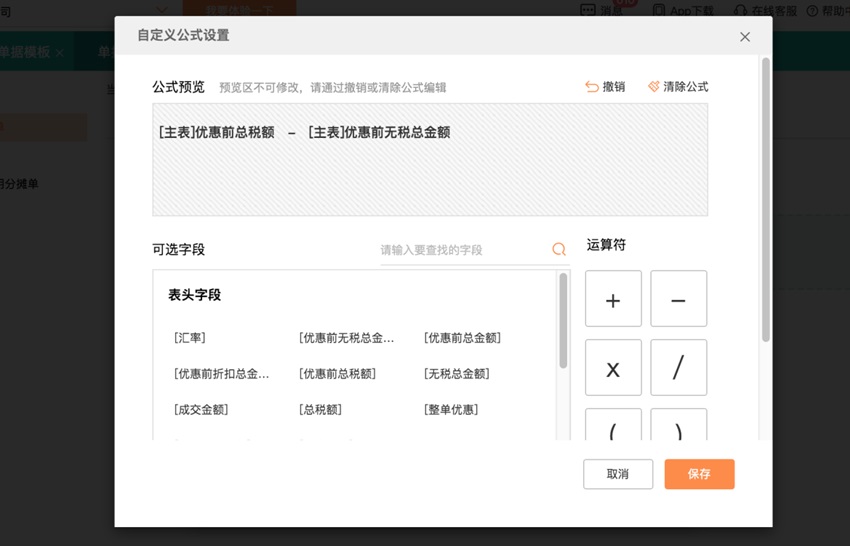Select the [整单优惠] field

tap(451, 409)
